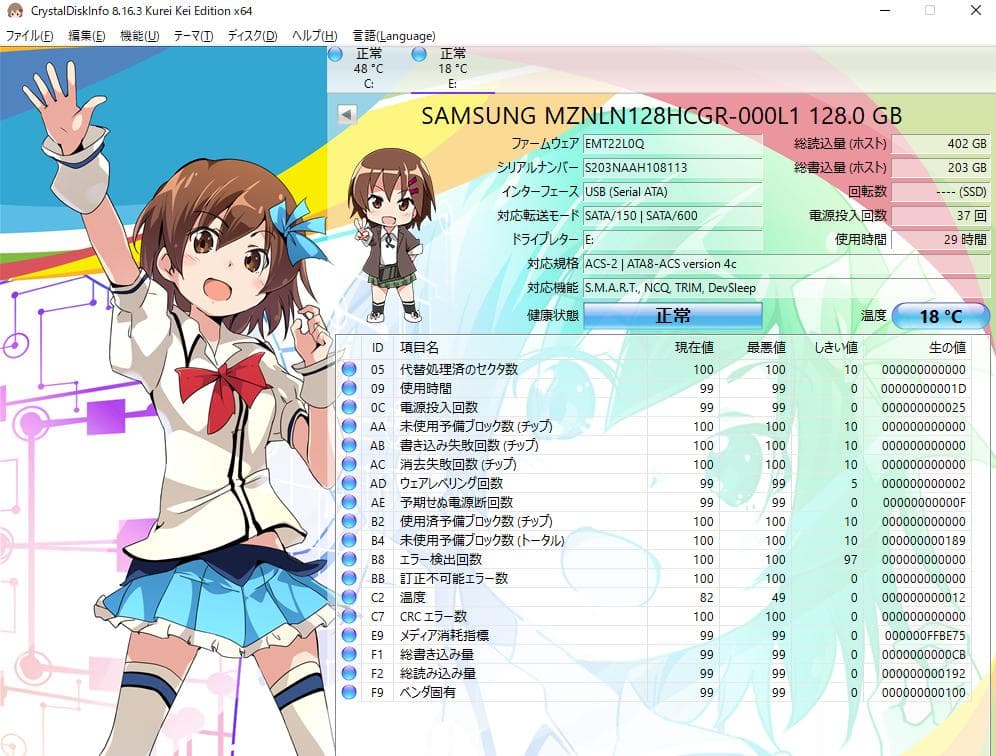Screen dimensions: 996x756
Task: Click the 現在値 column header
Action: tap(684, 348)
